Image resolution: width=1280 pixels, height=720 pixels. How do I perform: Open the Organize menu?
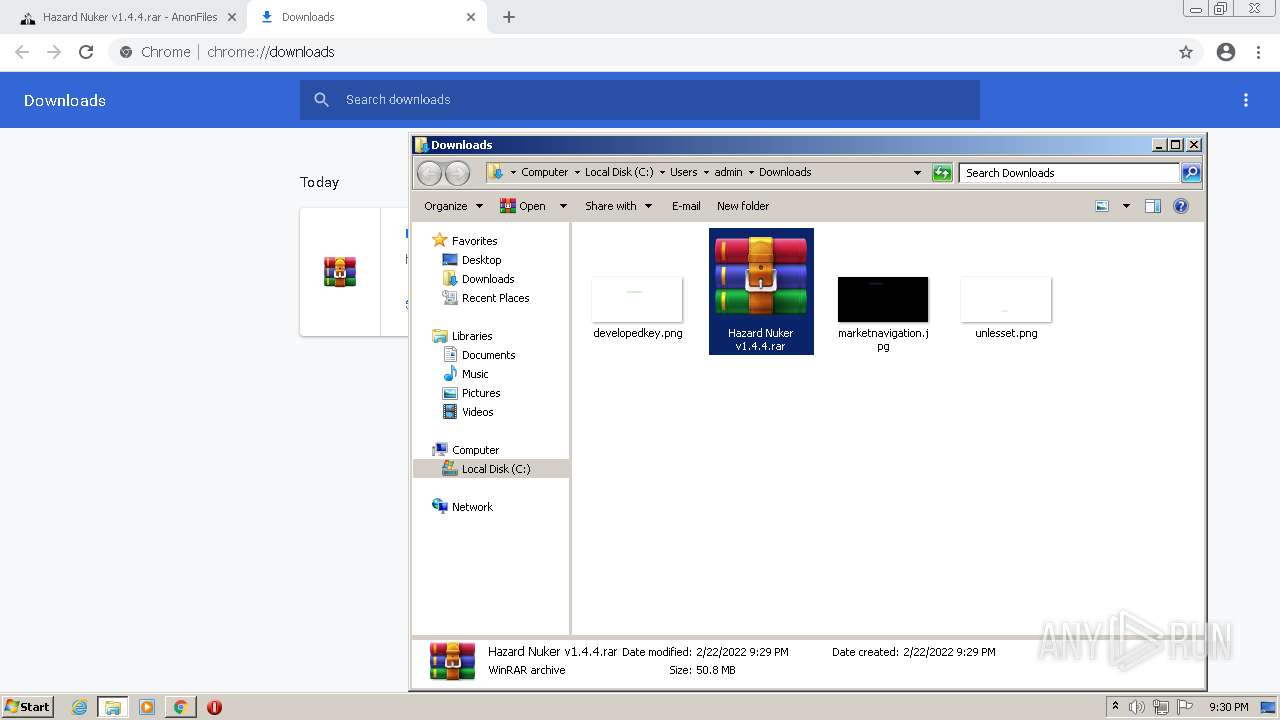454,206
